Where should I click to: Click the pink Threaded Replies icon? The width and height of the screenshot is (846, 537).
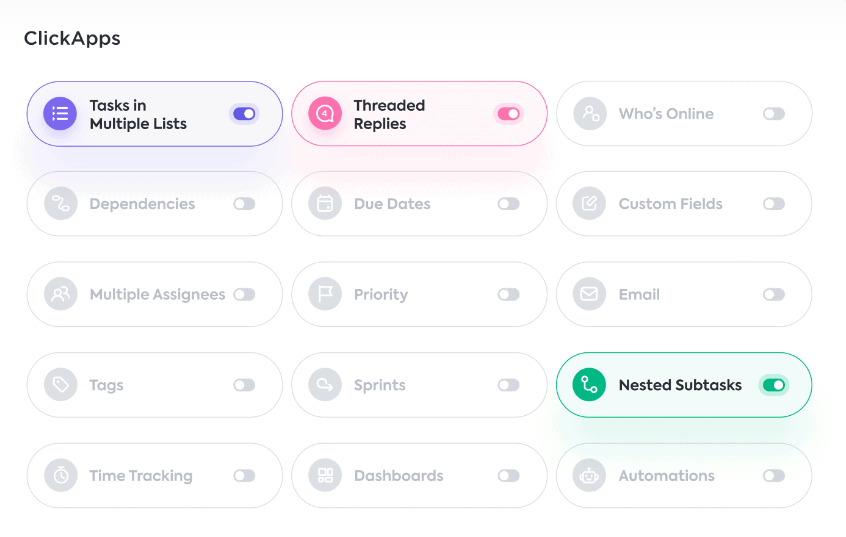pyautogui.click(x=325, y=114)
